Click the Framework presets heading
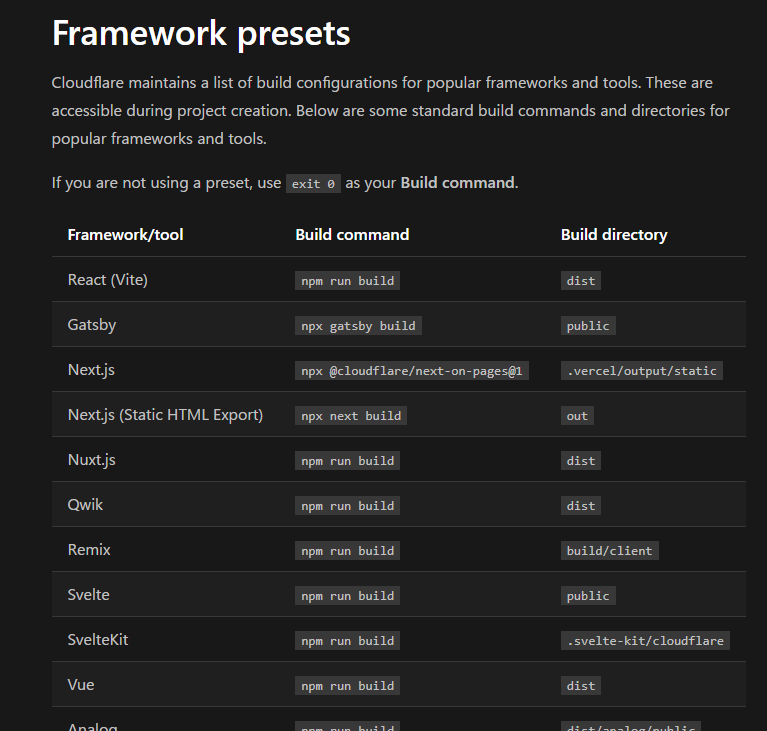Image resolution: width=767 pixels, height=731 pixels. pyautogui.click(x=201, y=34)
